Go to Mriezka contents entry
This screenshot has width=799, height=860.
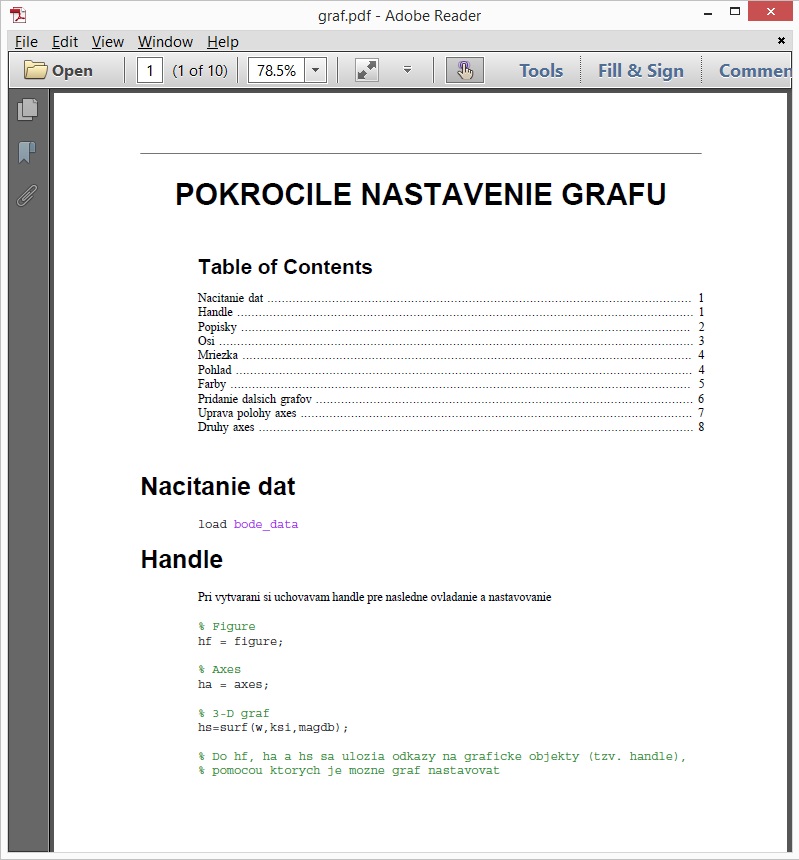451,355
